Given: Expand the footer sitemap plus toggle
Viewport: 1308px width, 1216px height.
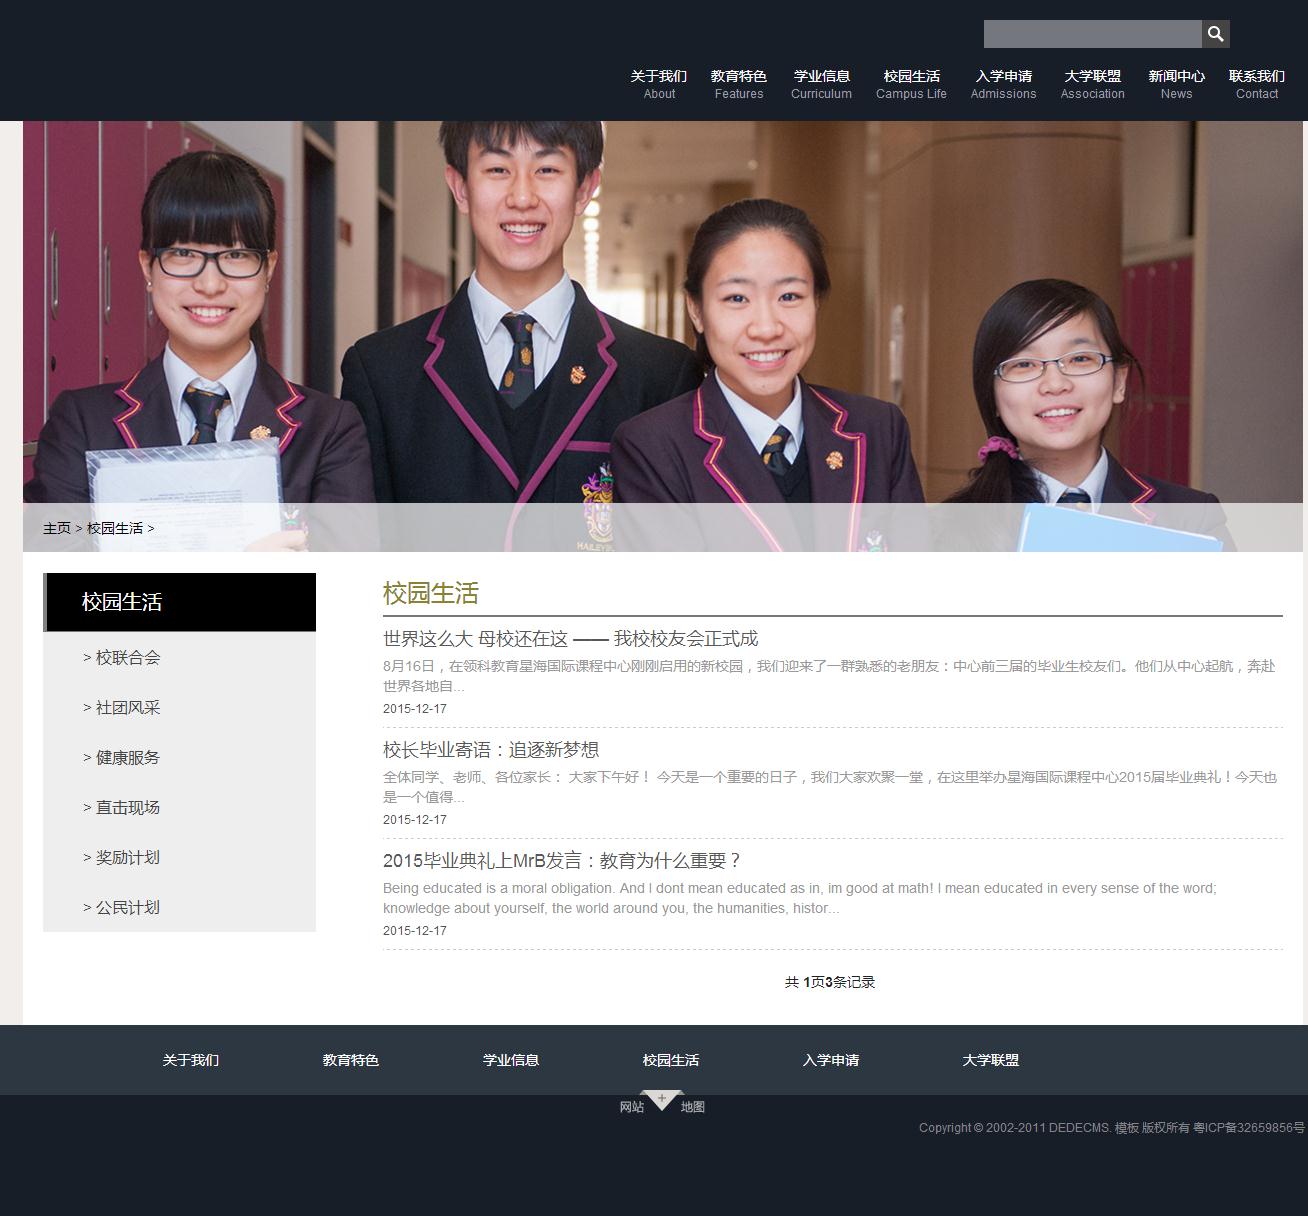Looking at the screenshot, I should tap(661, 1099).
